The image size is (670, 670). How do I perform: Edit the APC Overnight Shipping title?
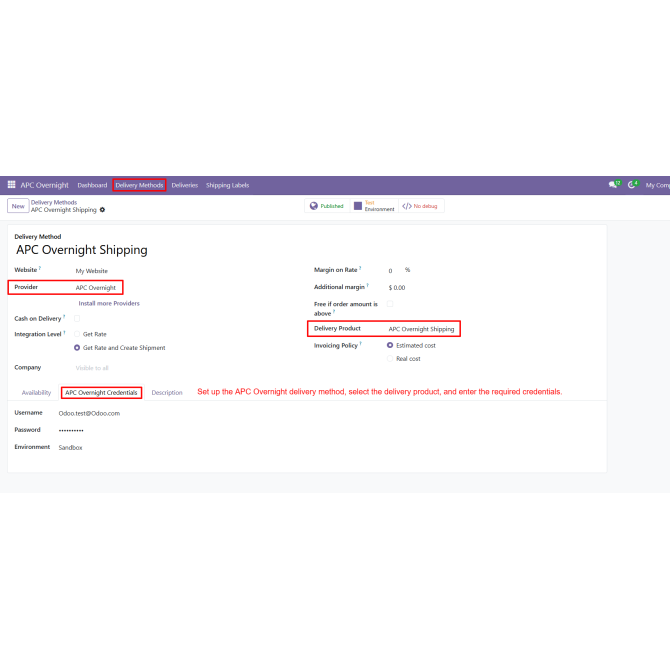82,250
